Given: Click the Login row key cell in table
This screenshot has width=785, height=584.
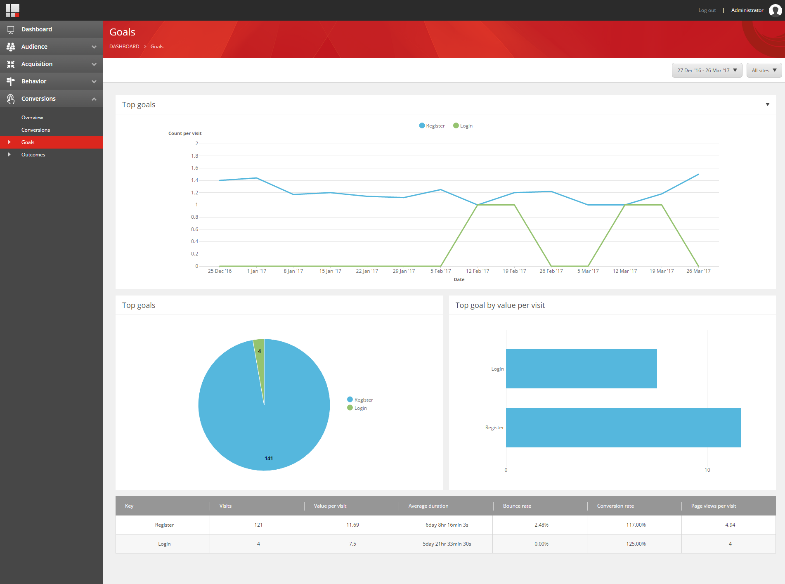Looking at the screenshot, I should click(x=164, y=544).
